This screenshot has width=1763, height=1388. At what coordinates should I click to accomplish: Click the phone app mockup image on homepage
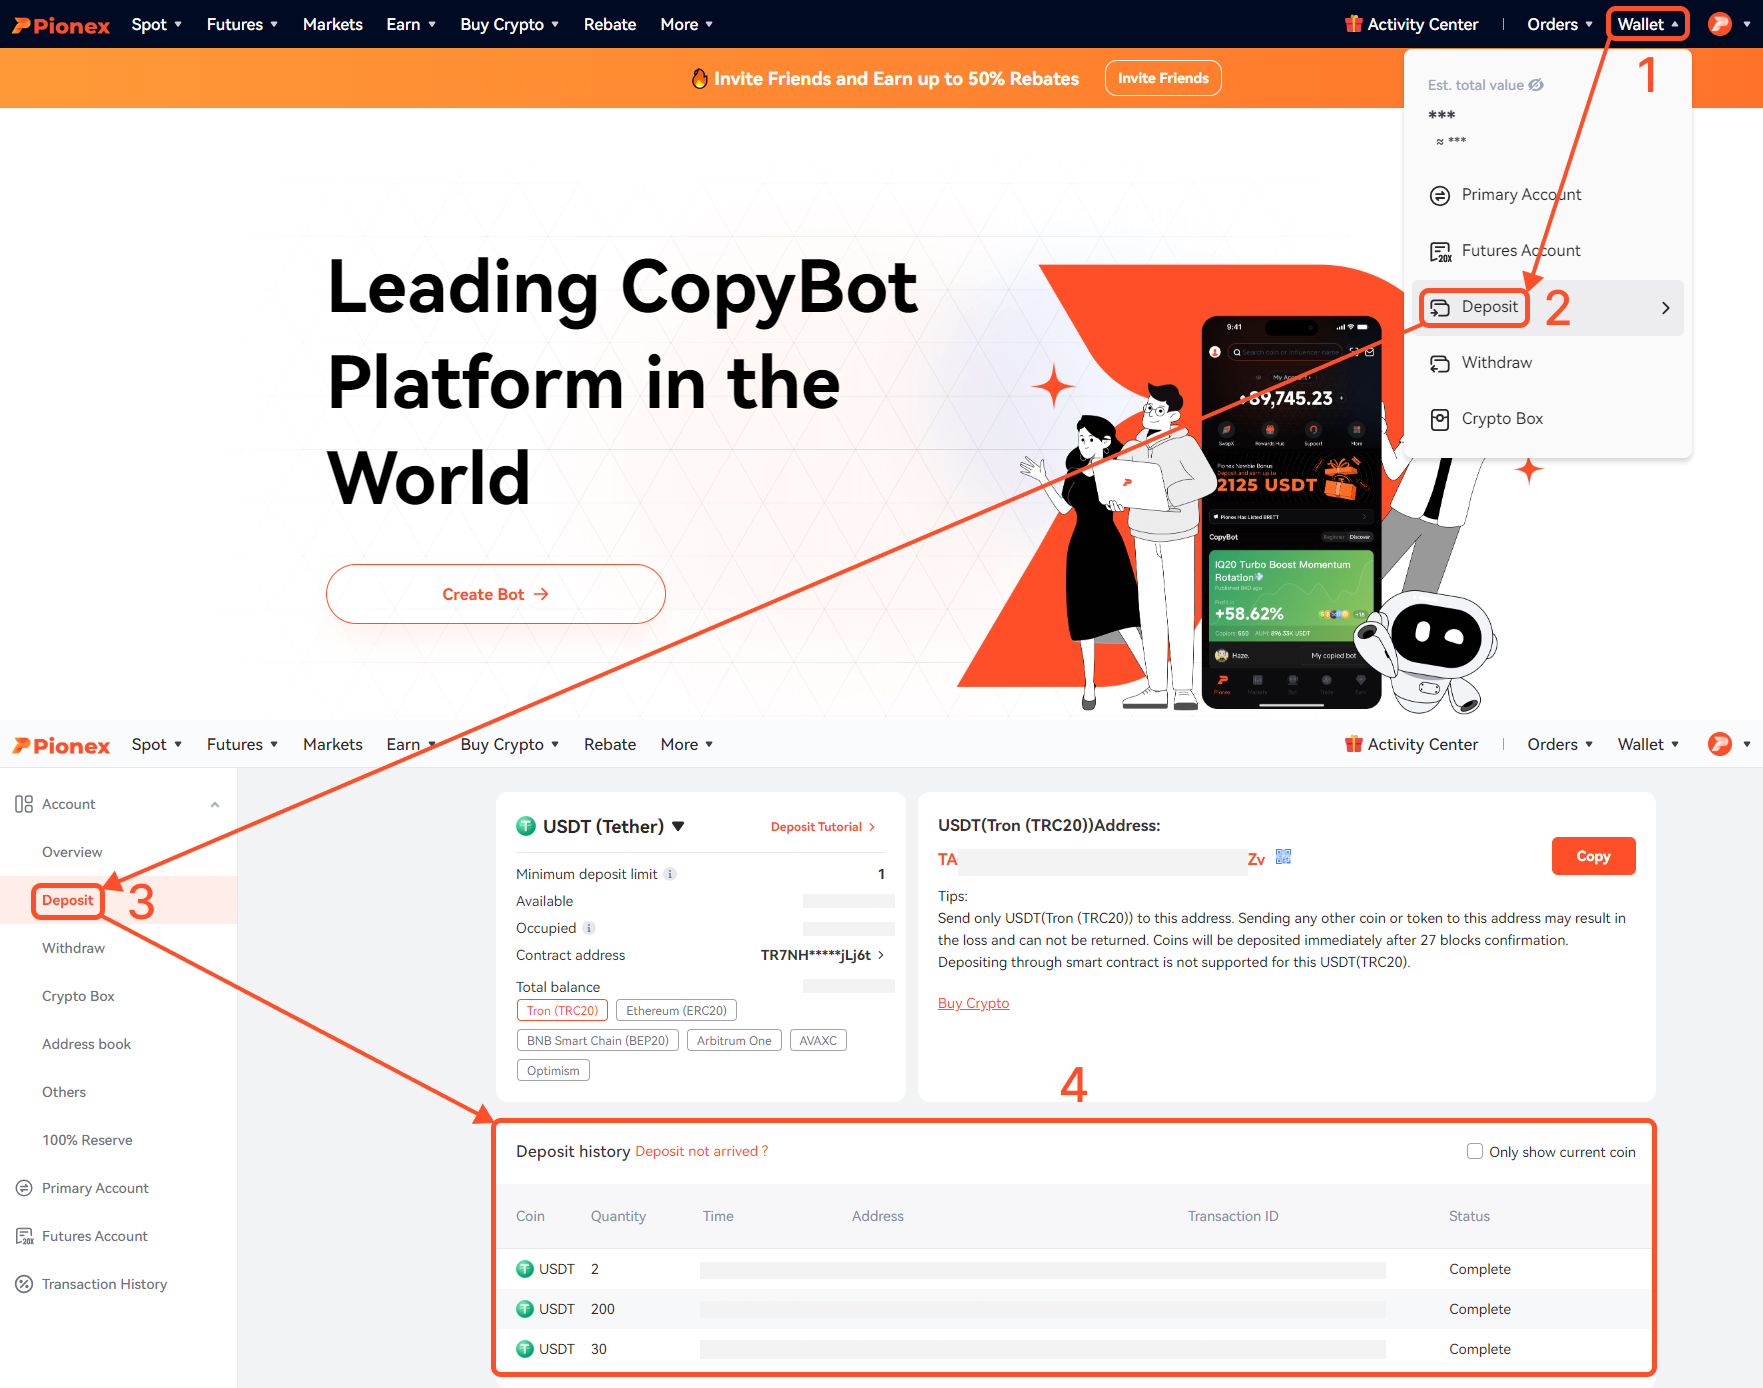1292,512
